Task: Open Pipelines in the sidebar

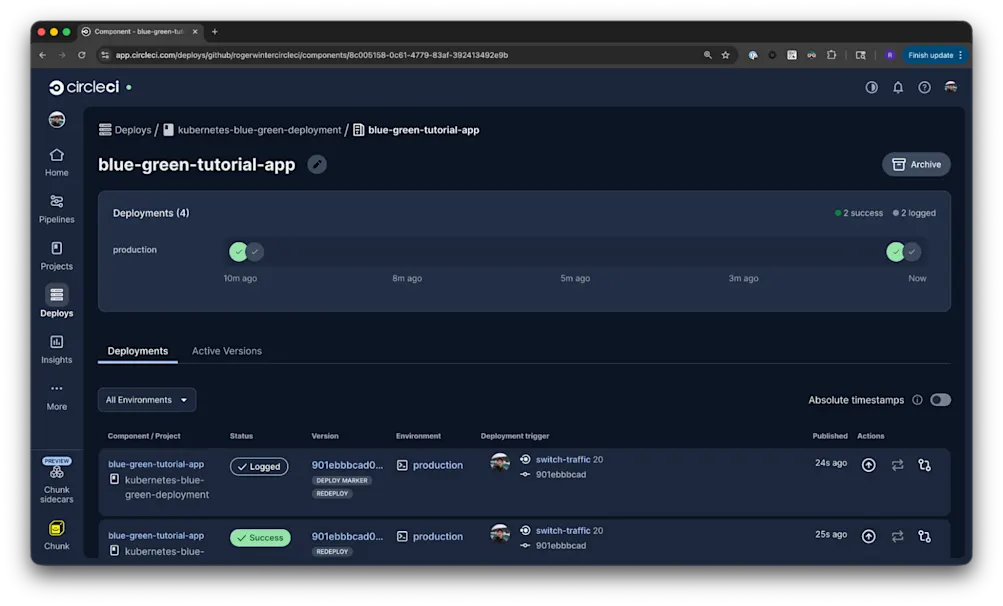Action: click(56, 209)
